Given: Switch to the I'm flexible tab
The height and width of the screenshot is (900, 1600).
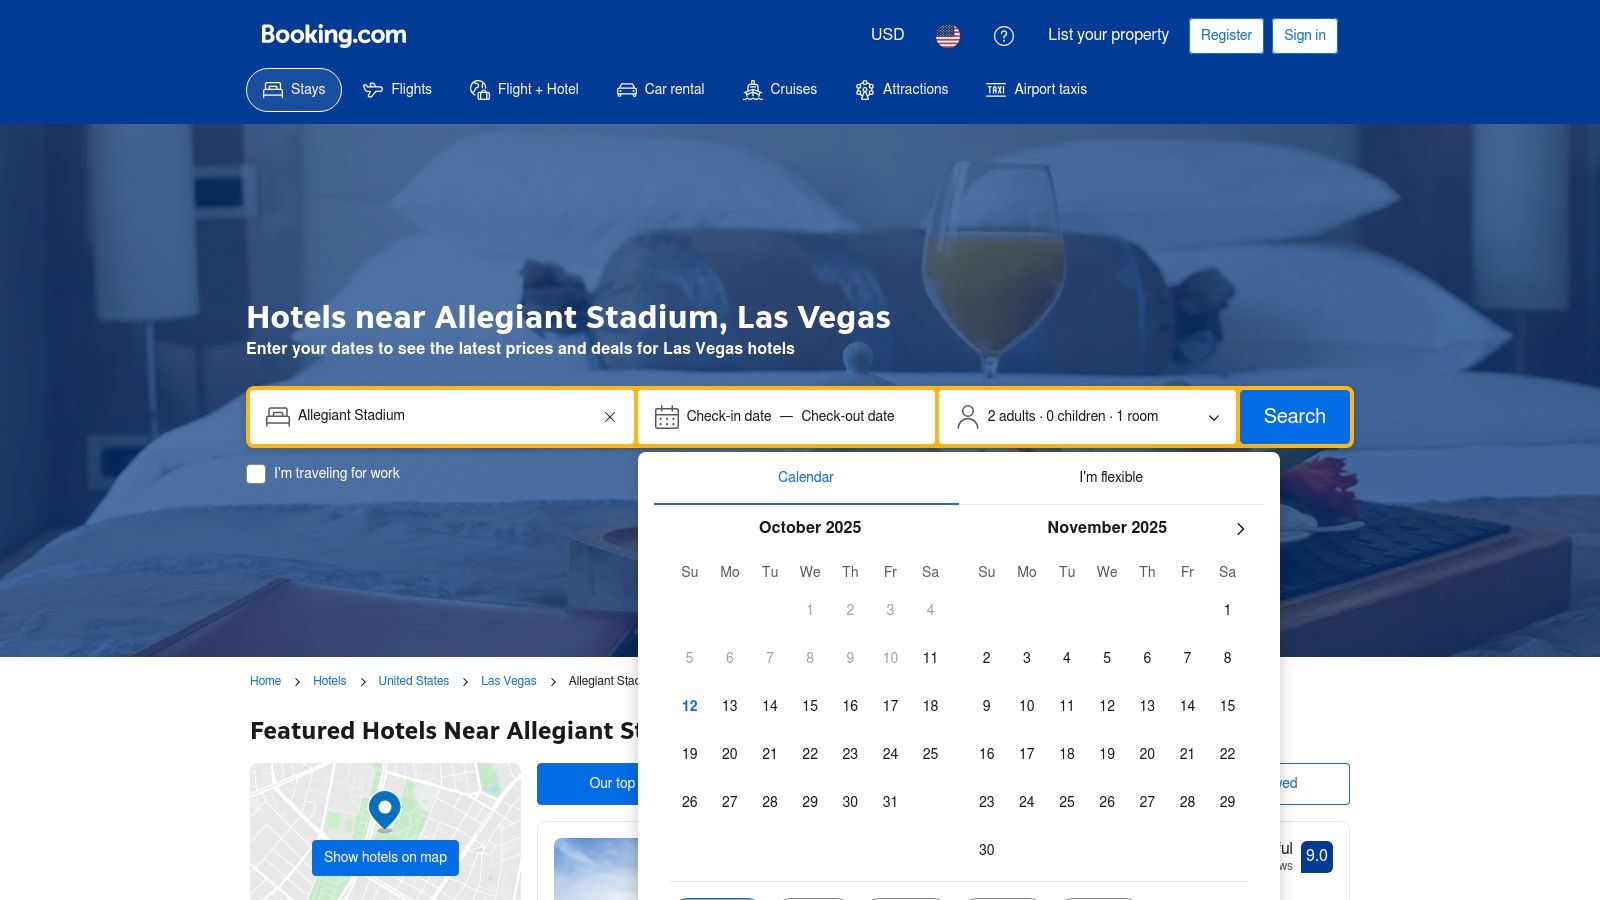Looking at the screenshot, I should click(1111, 478).
